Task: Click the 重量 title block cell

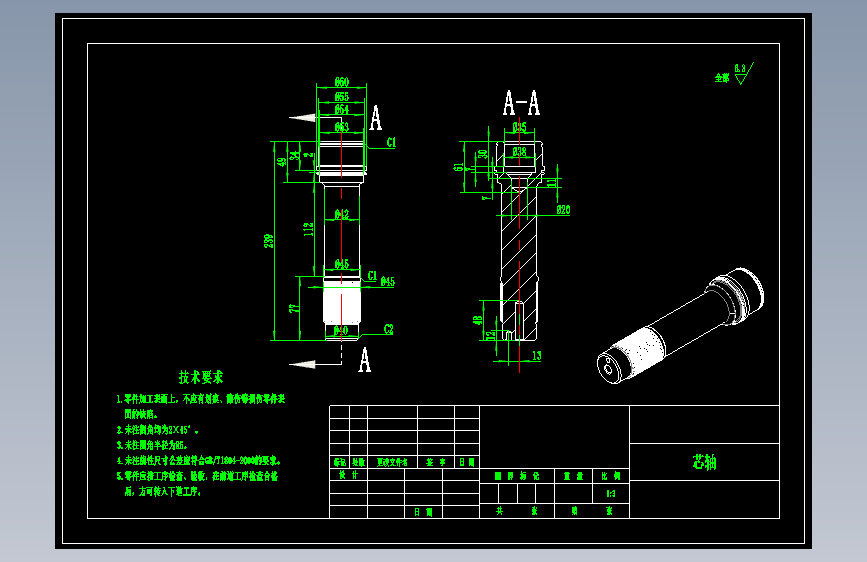Action: coord(573,476)
